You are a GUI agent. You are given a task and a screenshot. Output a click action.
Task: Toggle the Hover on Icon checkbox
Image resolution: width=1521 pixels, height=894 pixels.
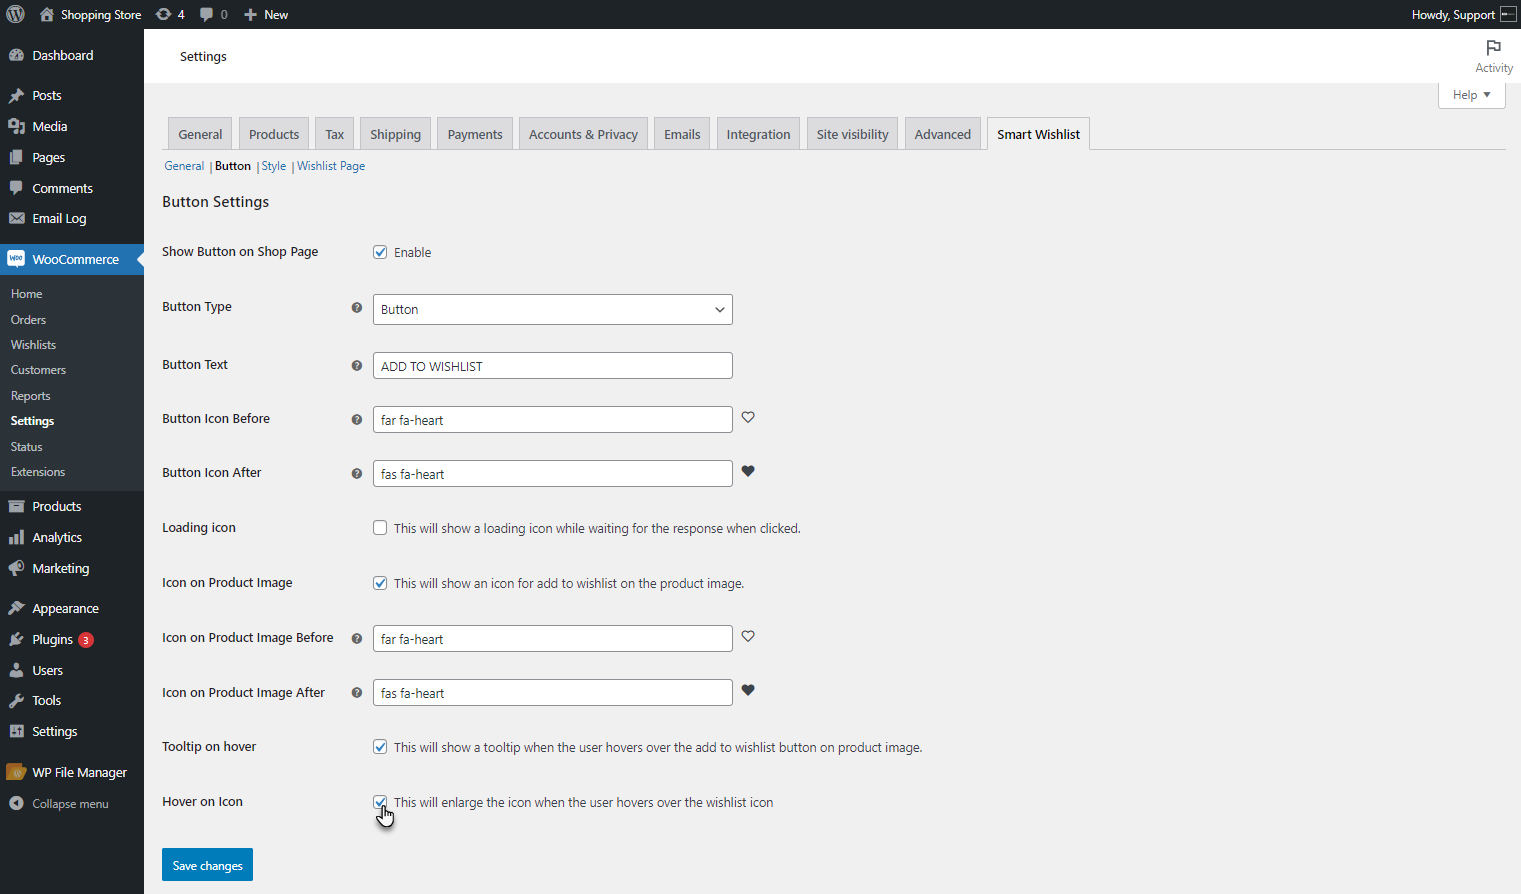click(x=380, y=802)
